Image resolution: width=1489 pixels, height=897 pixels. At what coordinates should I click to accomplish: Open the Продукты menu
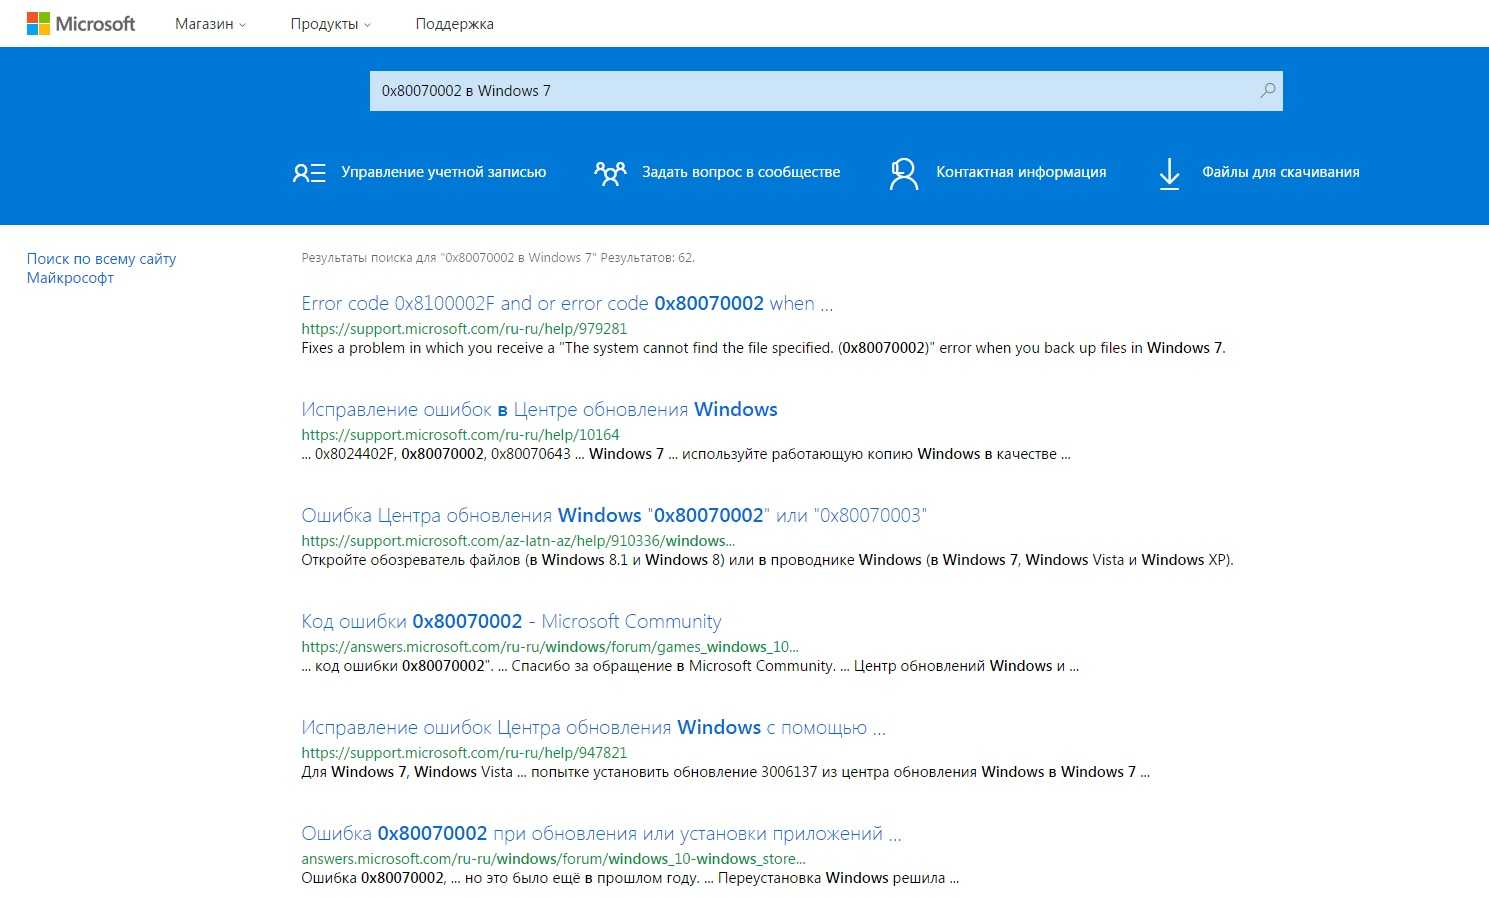pyautogui.click(x=324, y=24)
